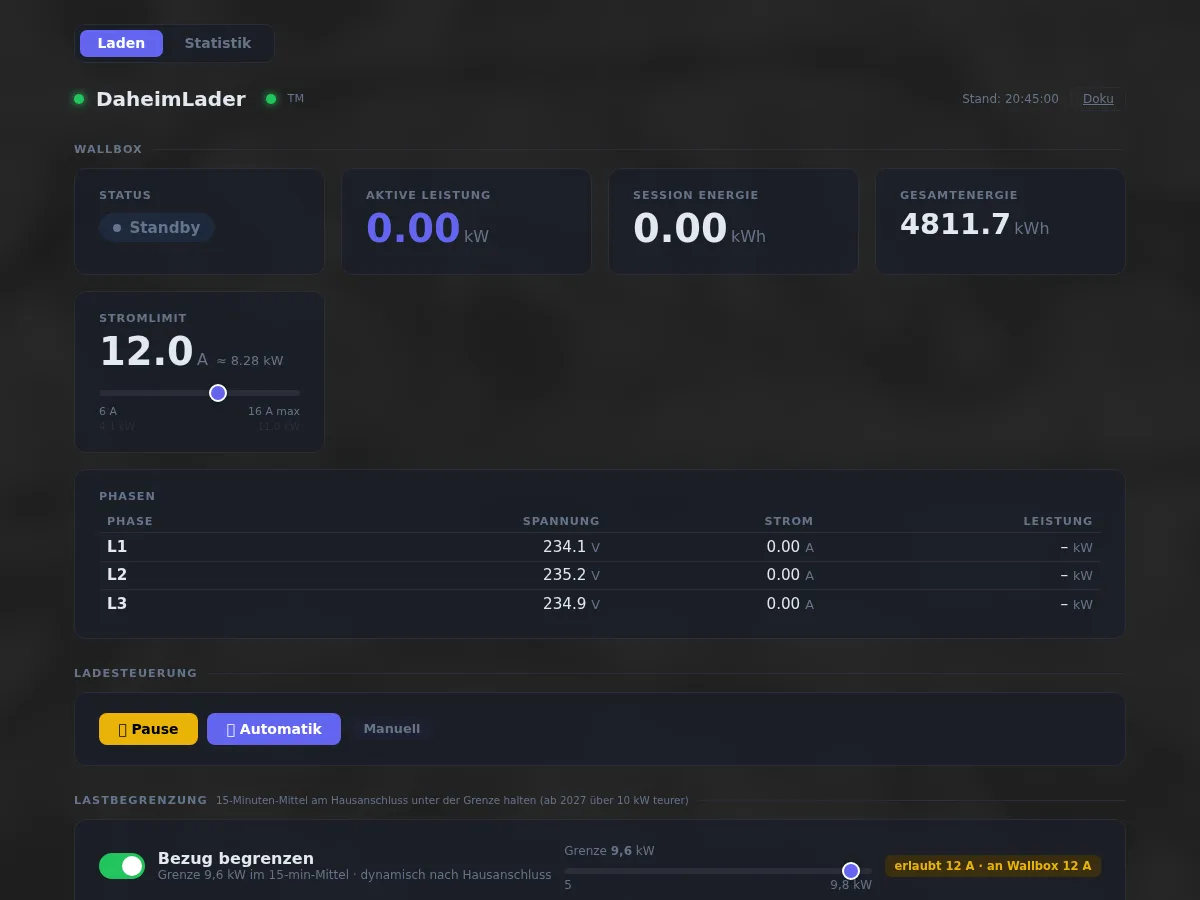Click the '6 A' minimum label
The image size is (1200, 900).
click(x=108, y=411)
